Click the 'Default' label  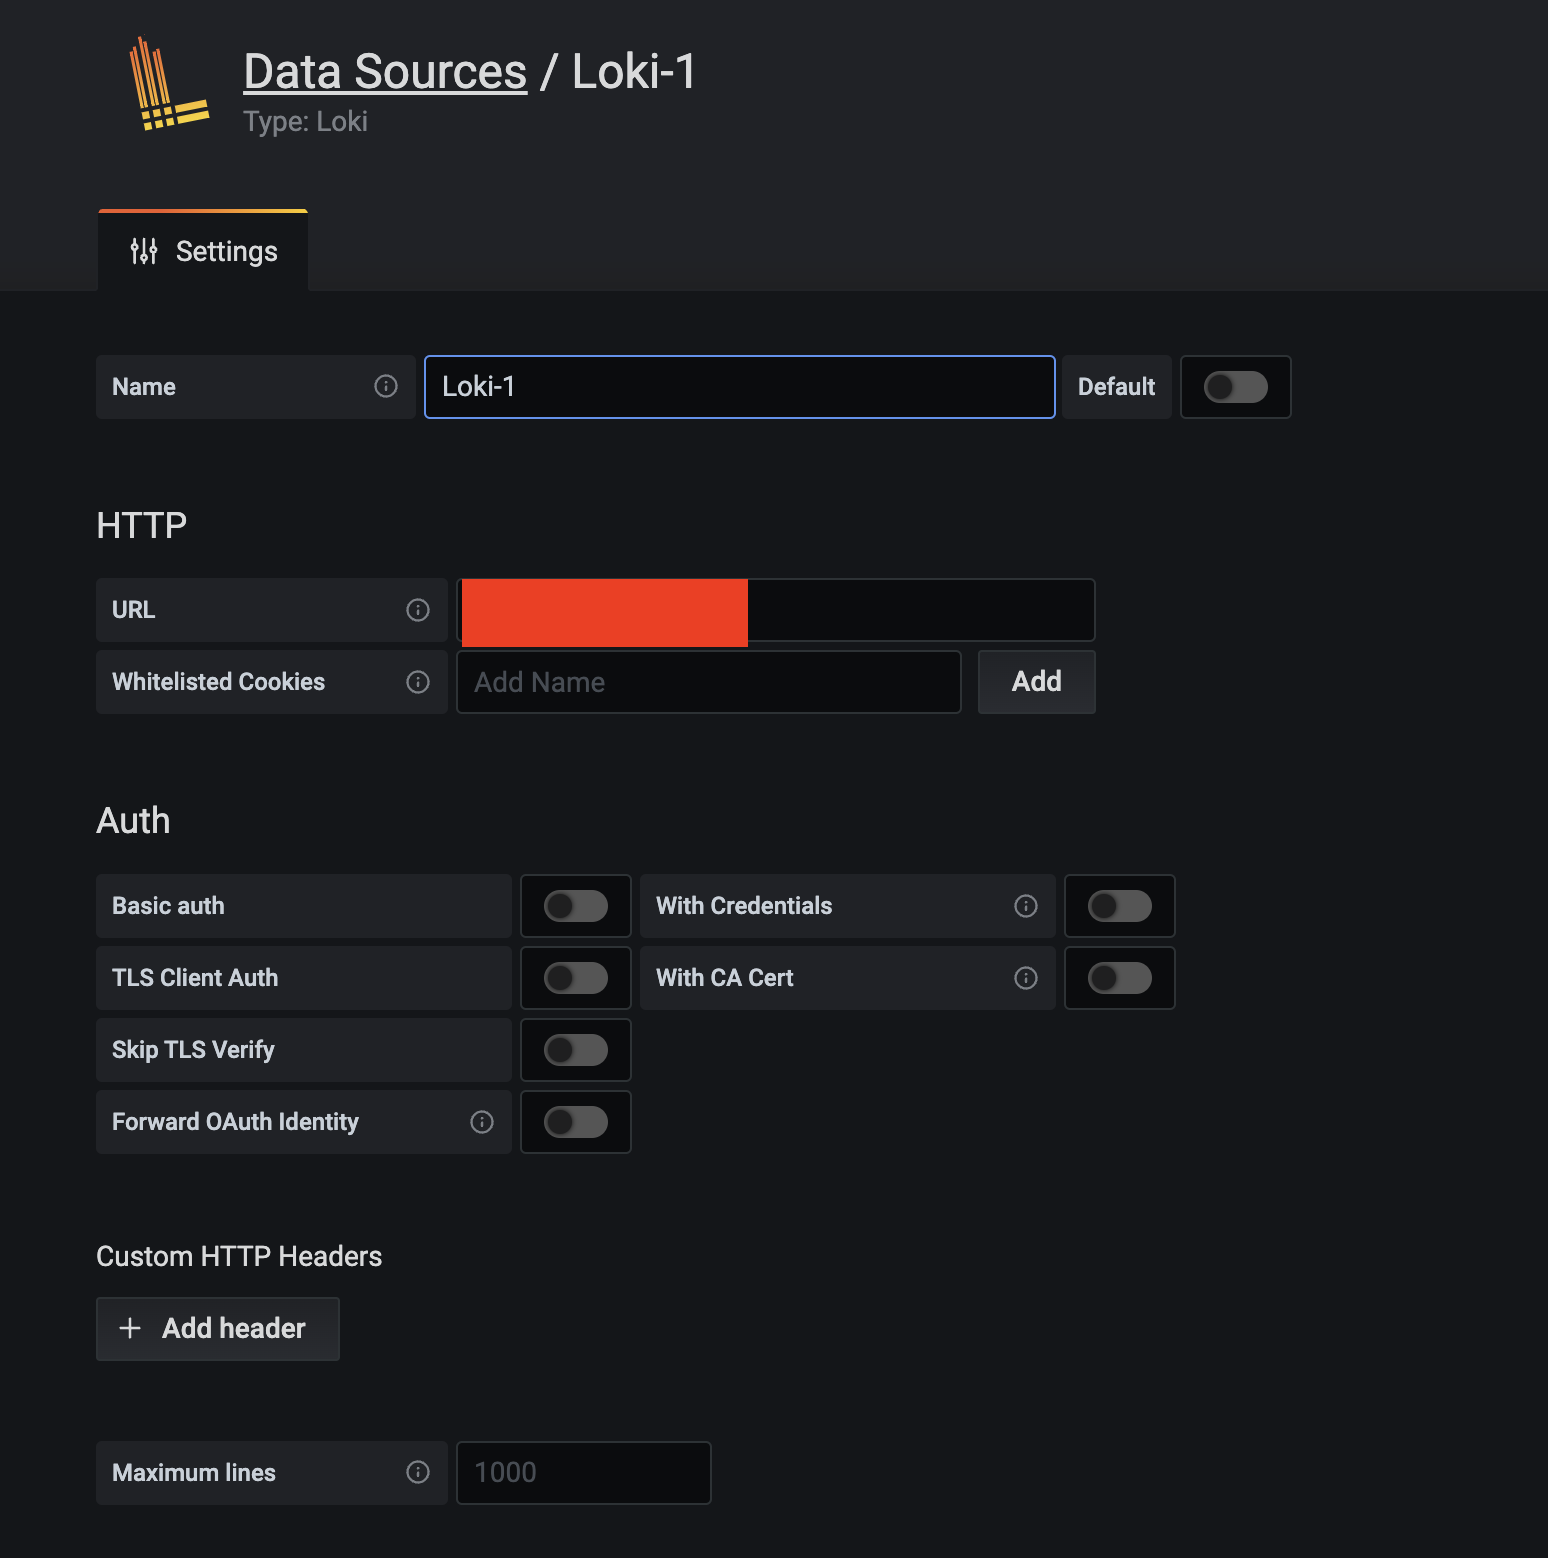point(1116,387)
